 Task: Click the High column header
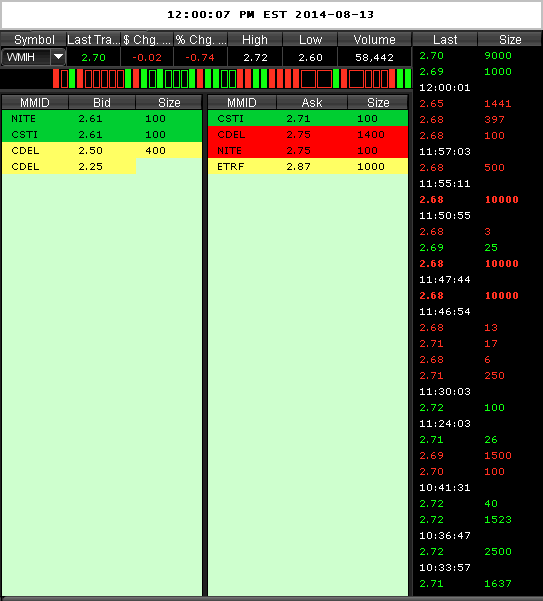(255, 39)
